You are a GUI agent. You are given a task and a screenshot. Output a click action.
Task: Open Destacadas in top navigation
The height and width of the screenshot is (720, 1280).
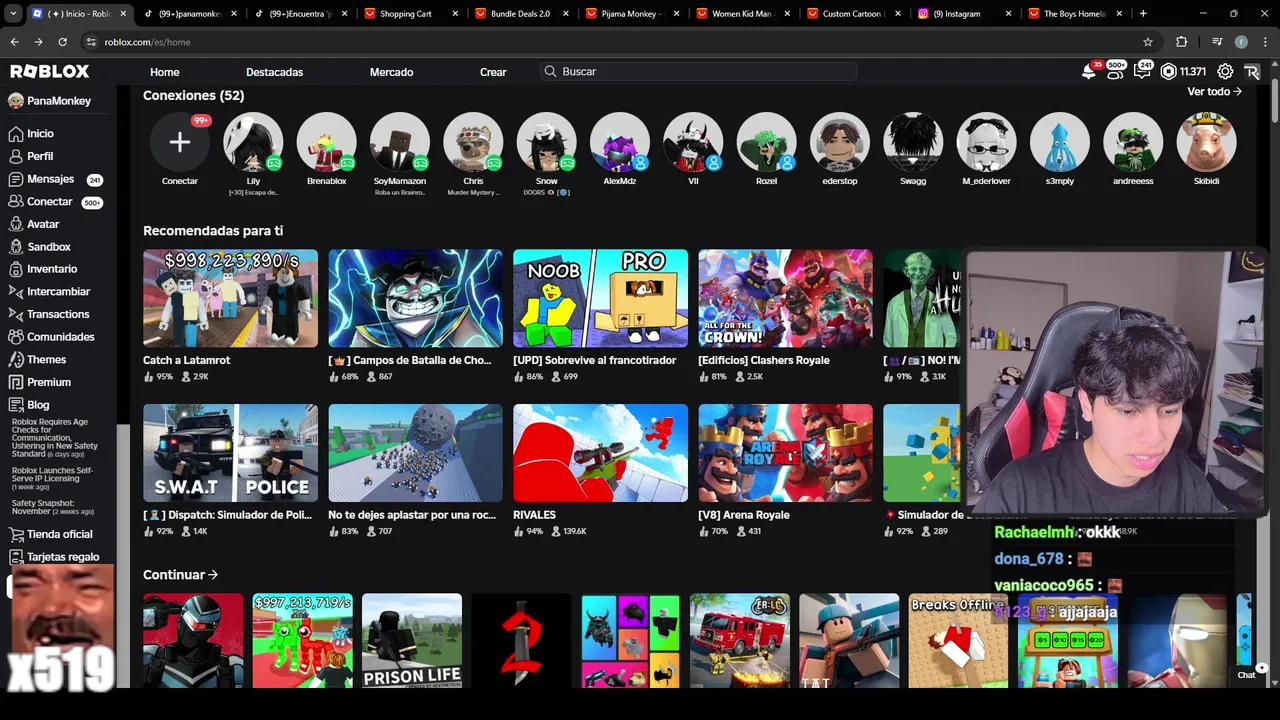click(x=274, y=72)
